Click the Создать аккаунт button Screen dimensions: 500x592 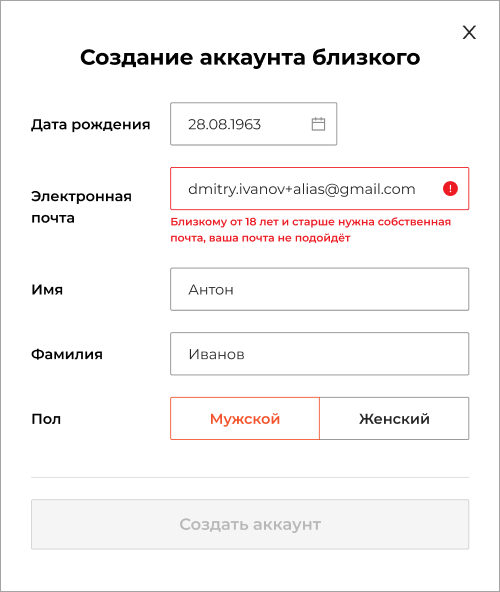coord(250,524)
